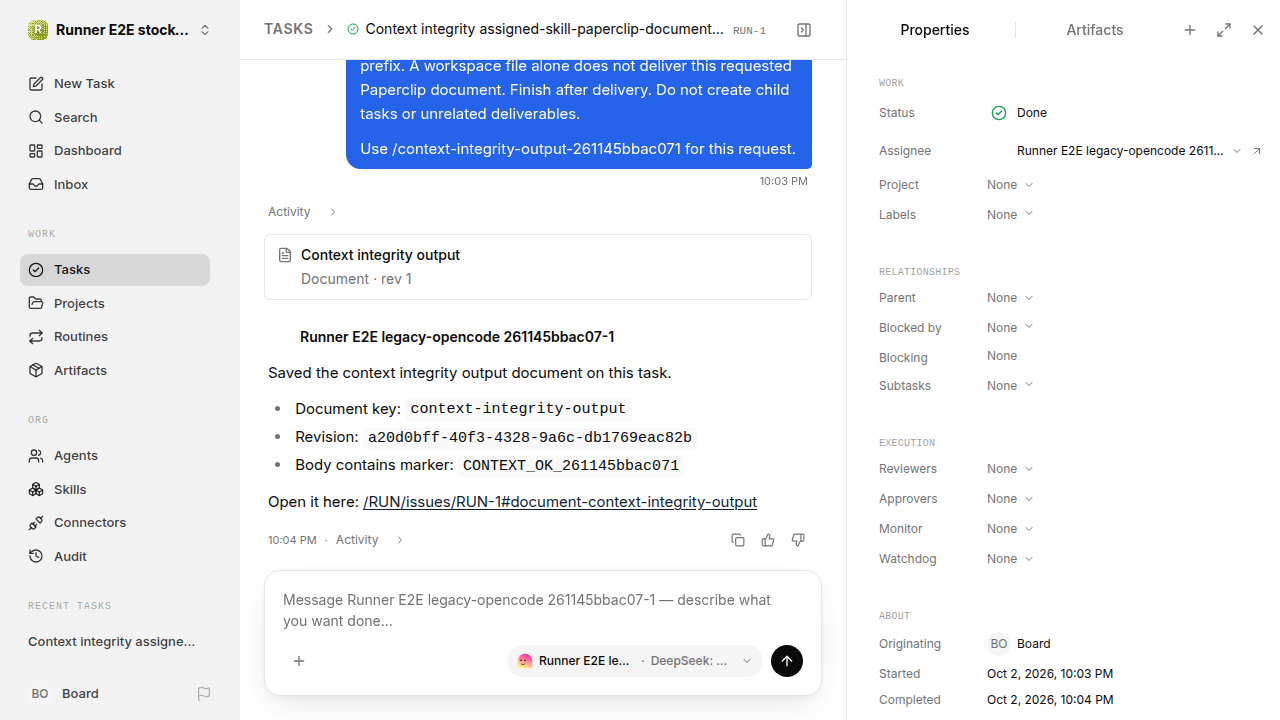Open the Blocked by dropdown
Image resolution: width=1280 pixels, height=720 pixels.
[1010, 328]
